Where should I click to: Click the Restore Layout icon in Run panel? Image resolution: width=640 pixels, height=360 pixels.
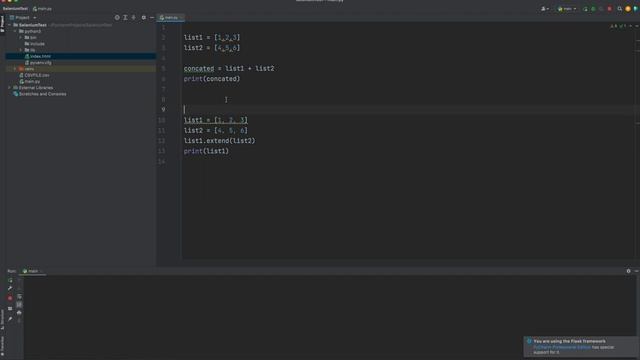[10, 309]
